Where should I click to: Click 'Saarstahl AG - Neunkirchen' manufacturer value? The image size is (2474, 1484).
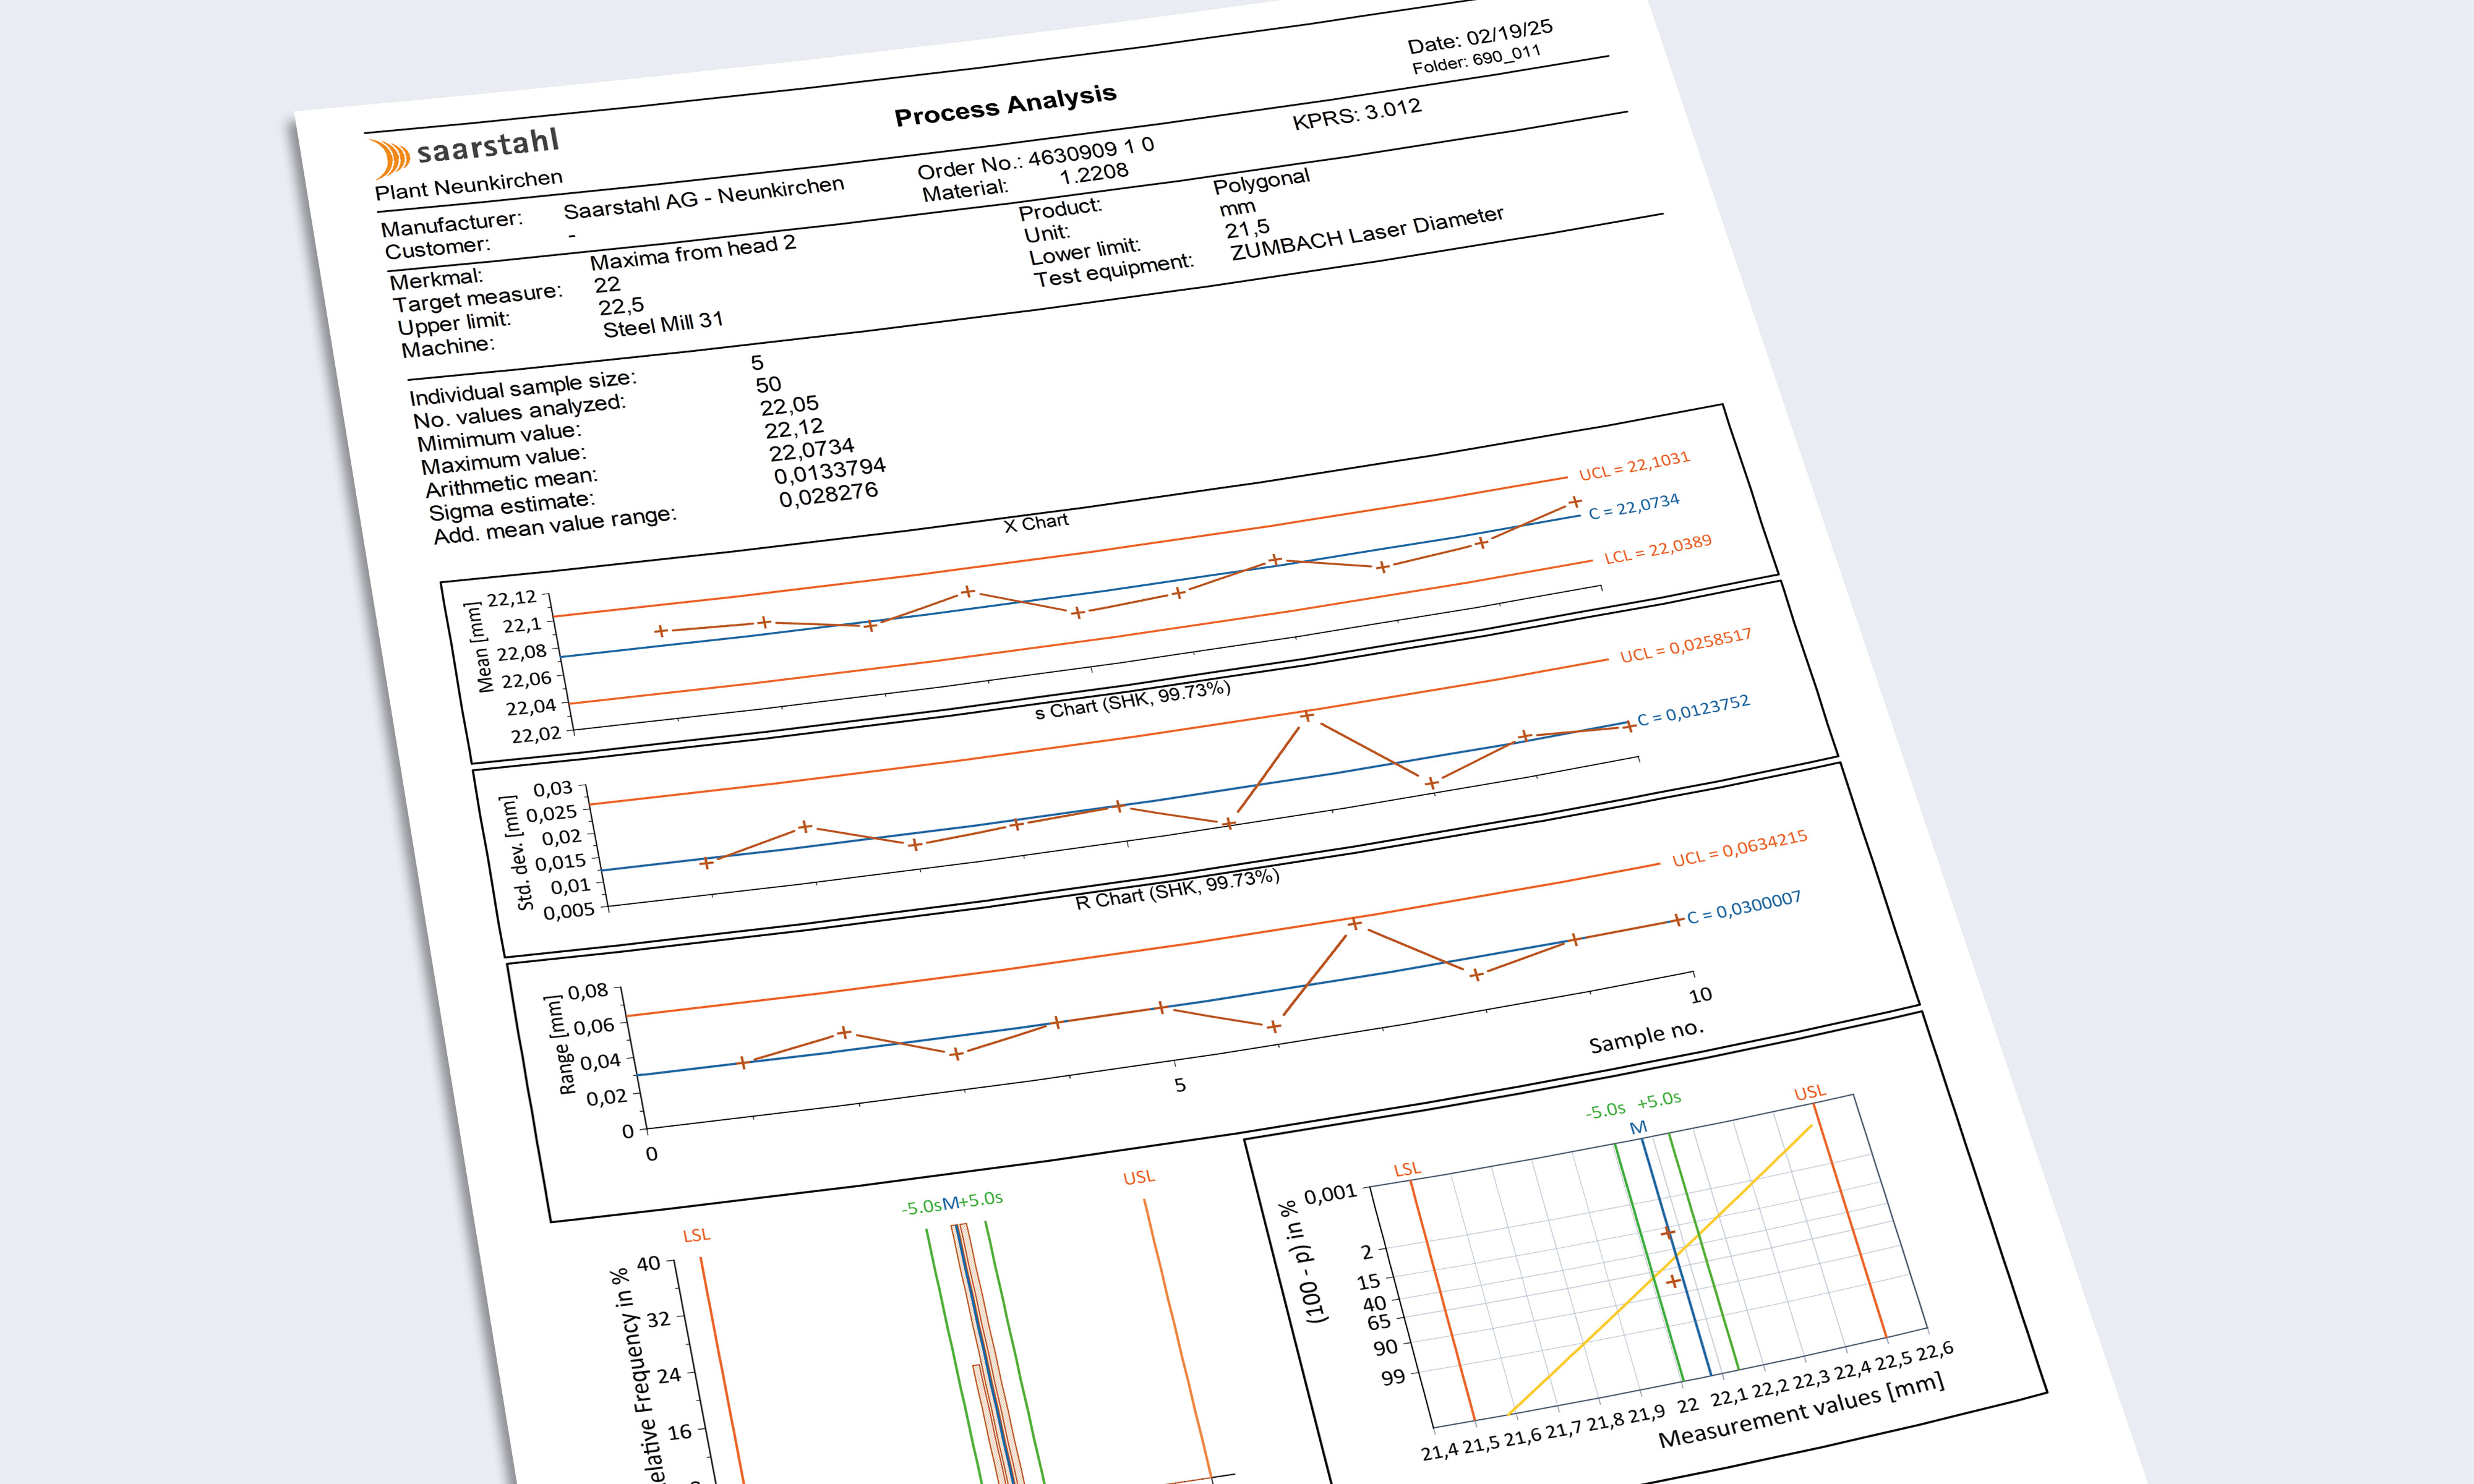click(704, 198)
